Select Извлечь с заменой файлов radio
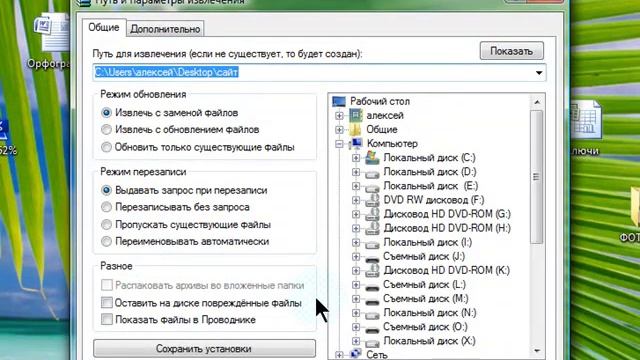The height and width of the screenshot is (360, 640). (106, 113)
